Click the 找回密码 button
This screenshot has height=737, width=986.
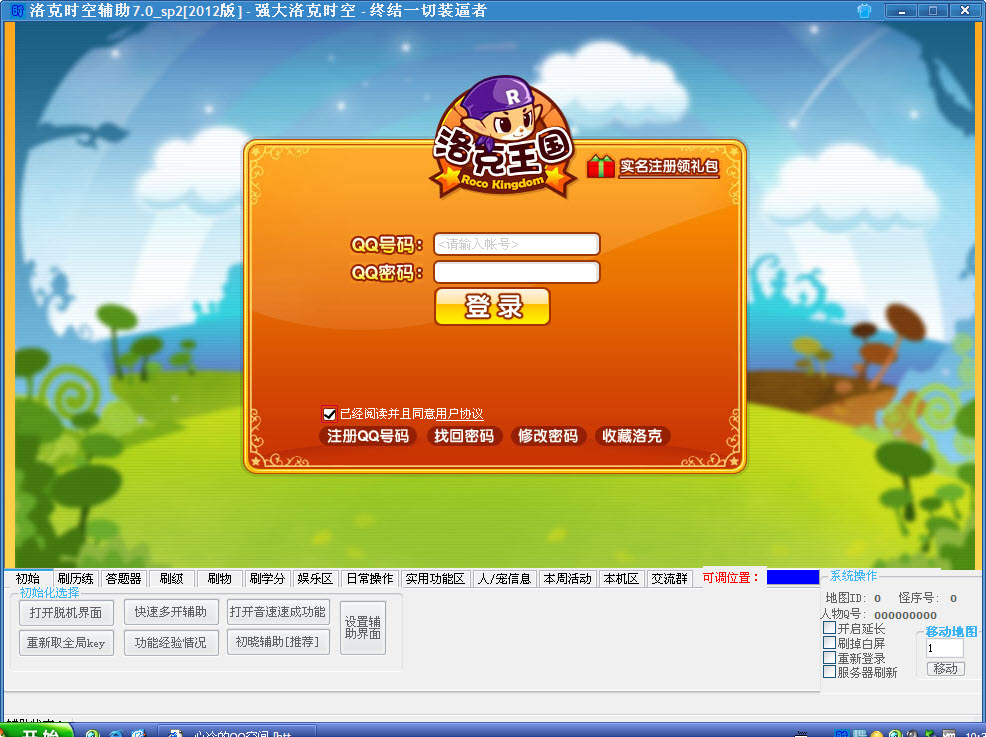click(464, 436)
